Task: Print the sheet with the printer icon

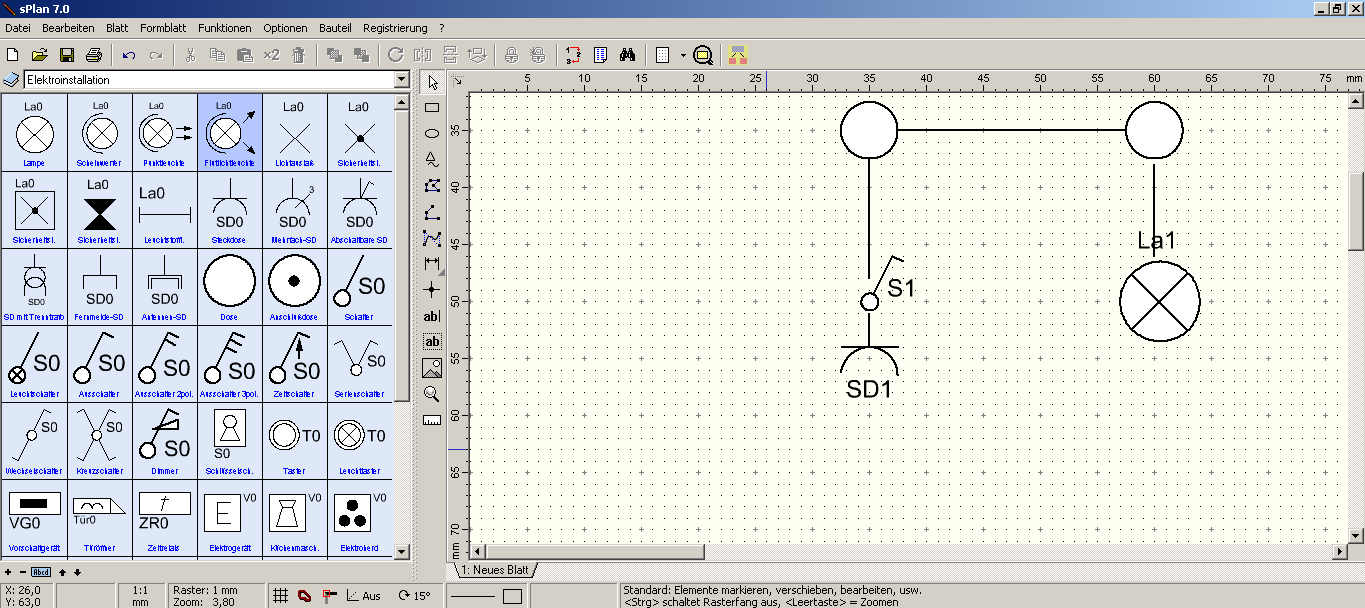Action: 93,55
